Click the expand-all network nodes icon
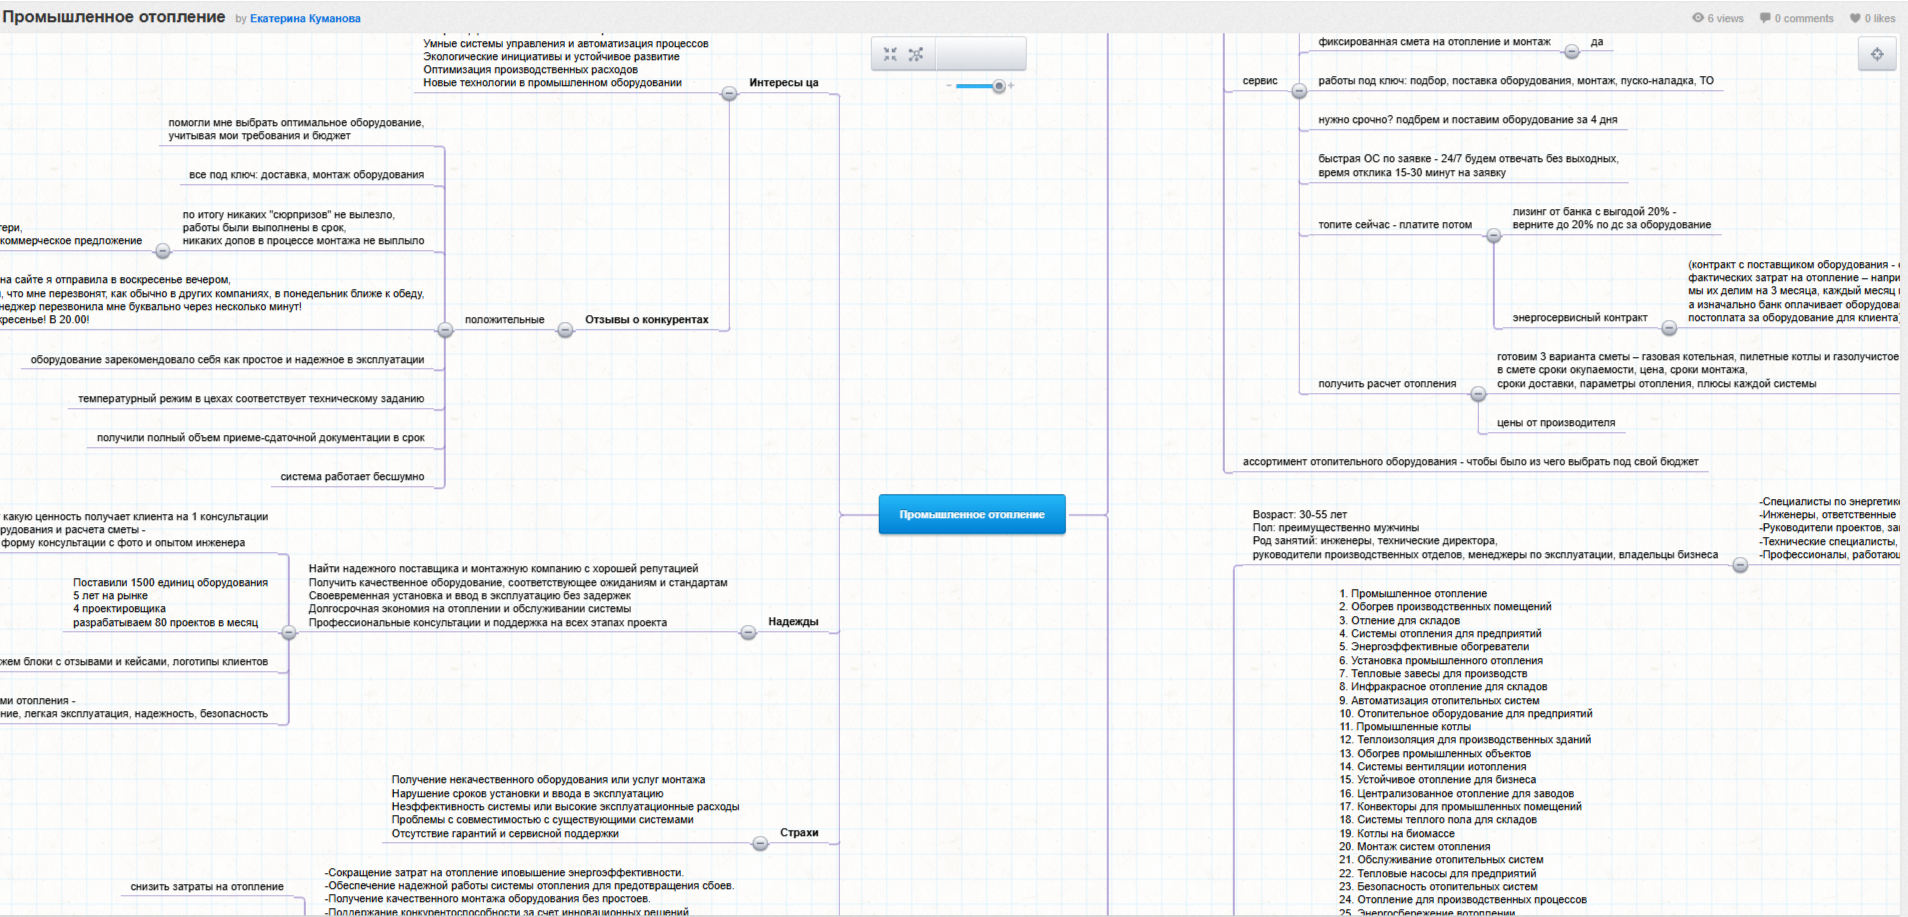This screenshot has height=917, width=1908. pos(916,54)
